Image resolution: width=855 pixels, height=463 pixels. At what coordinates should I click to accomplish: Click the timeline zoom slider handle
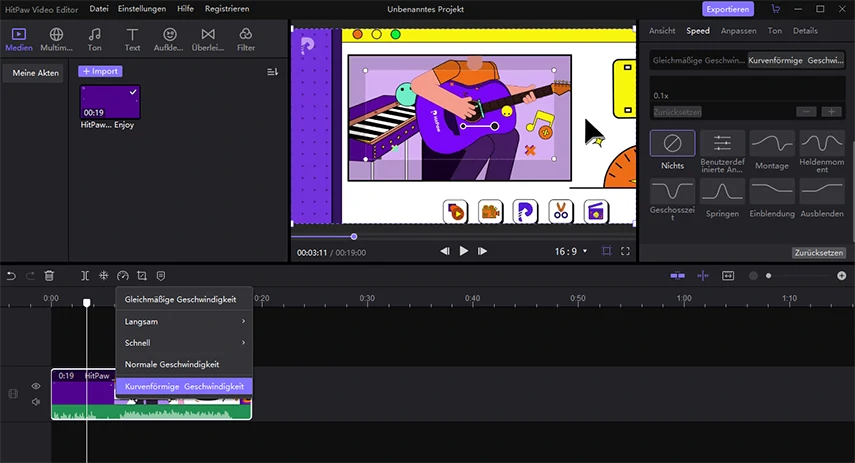[x=768, y=276]
